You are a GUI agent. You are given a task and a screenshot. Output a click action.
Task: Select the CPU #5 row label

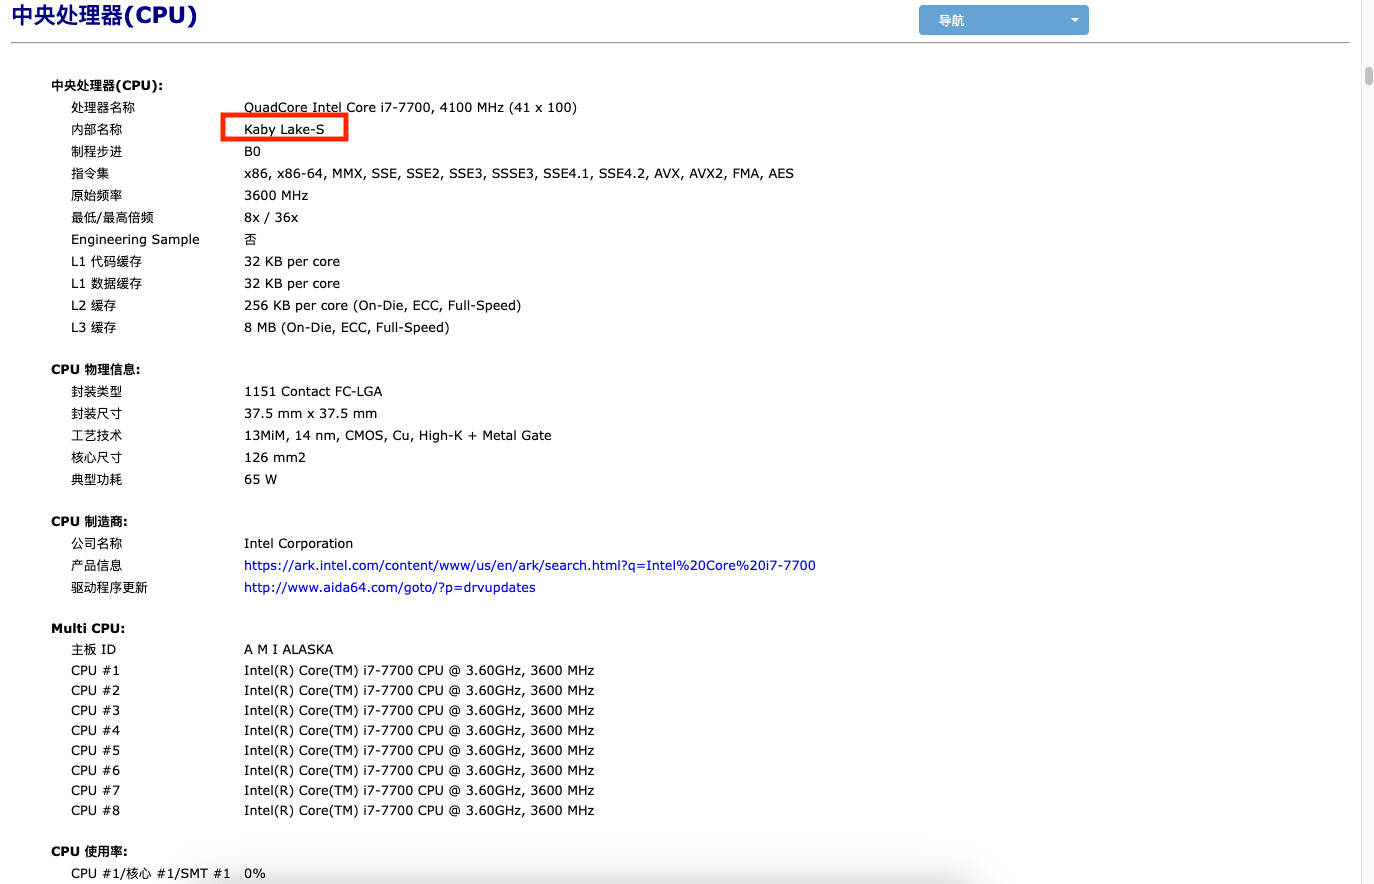95,750
